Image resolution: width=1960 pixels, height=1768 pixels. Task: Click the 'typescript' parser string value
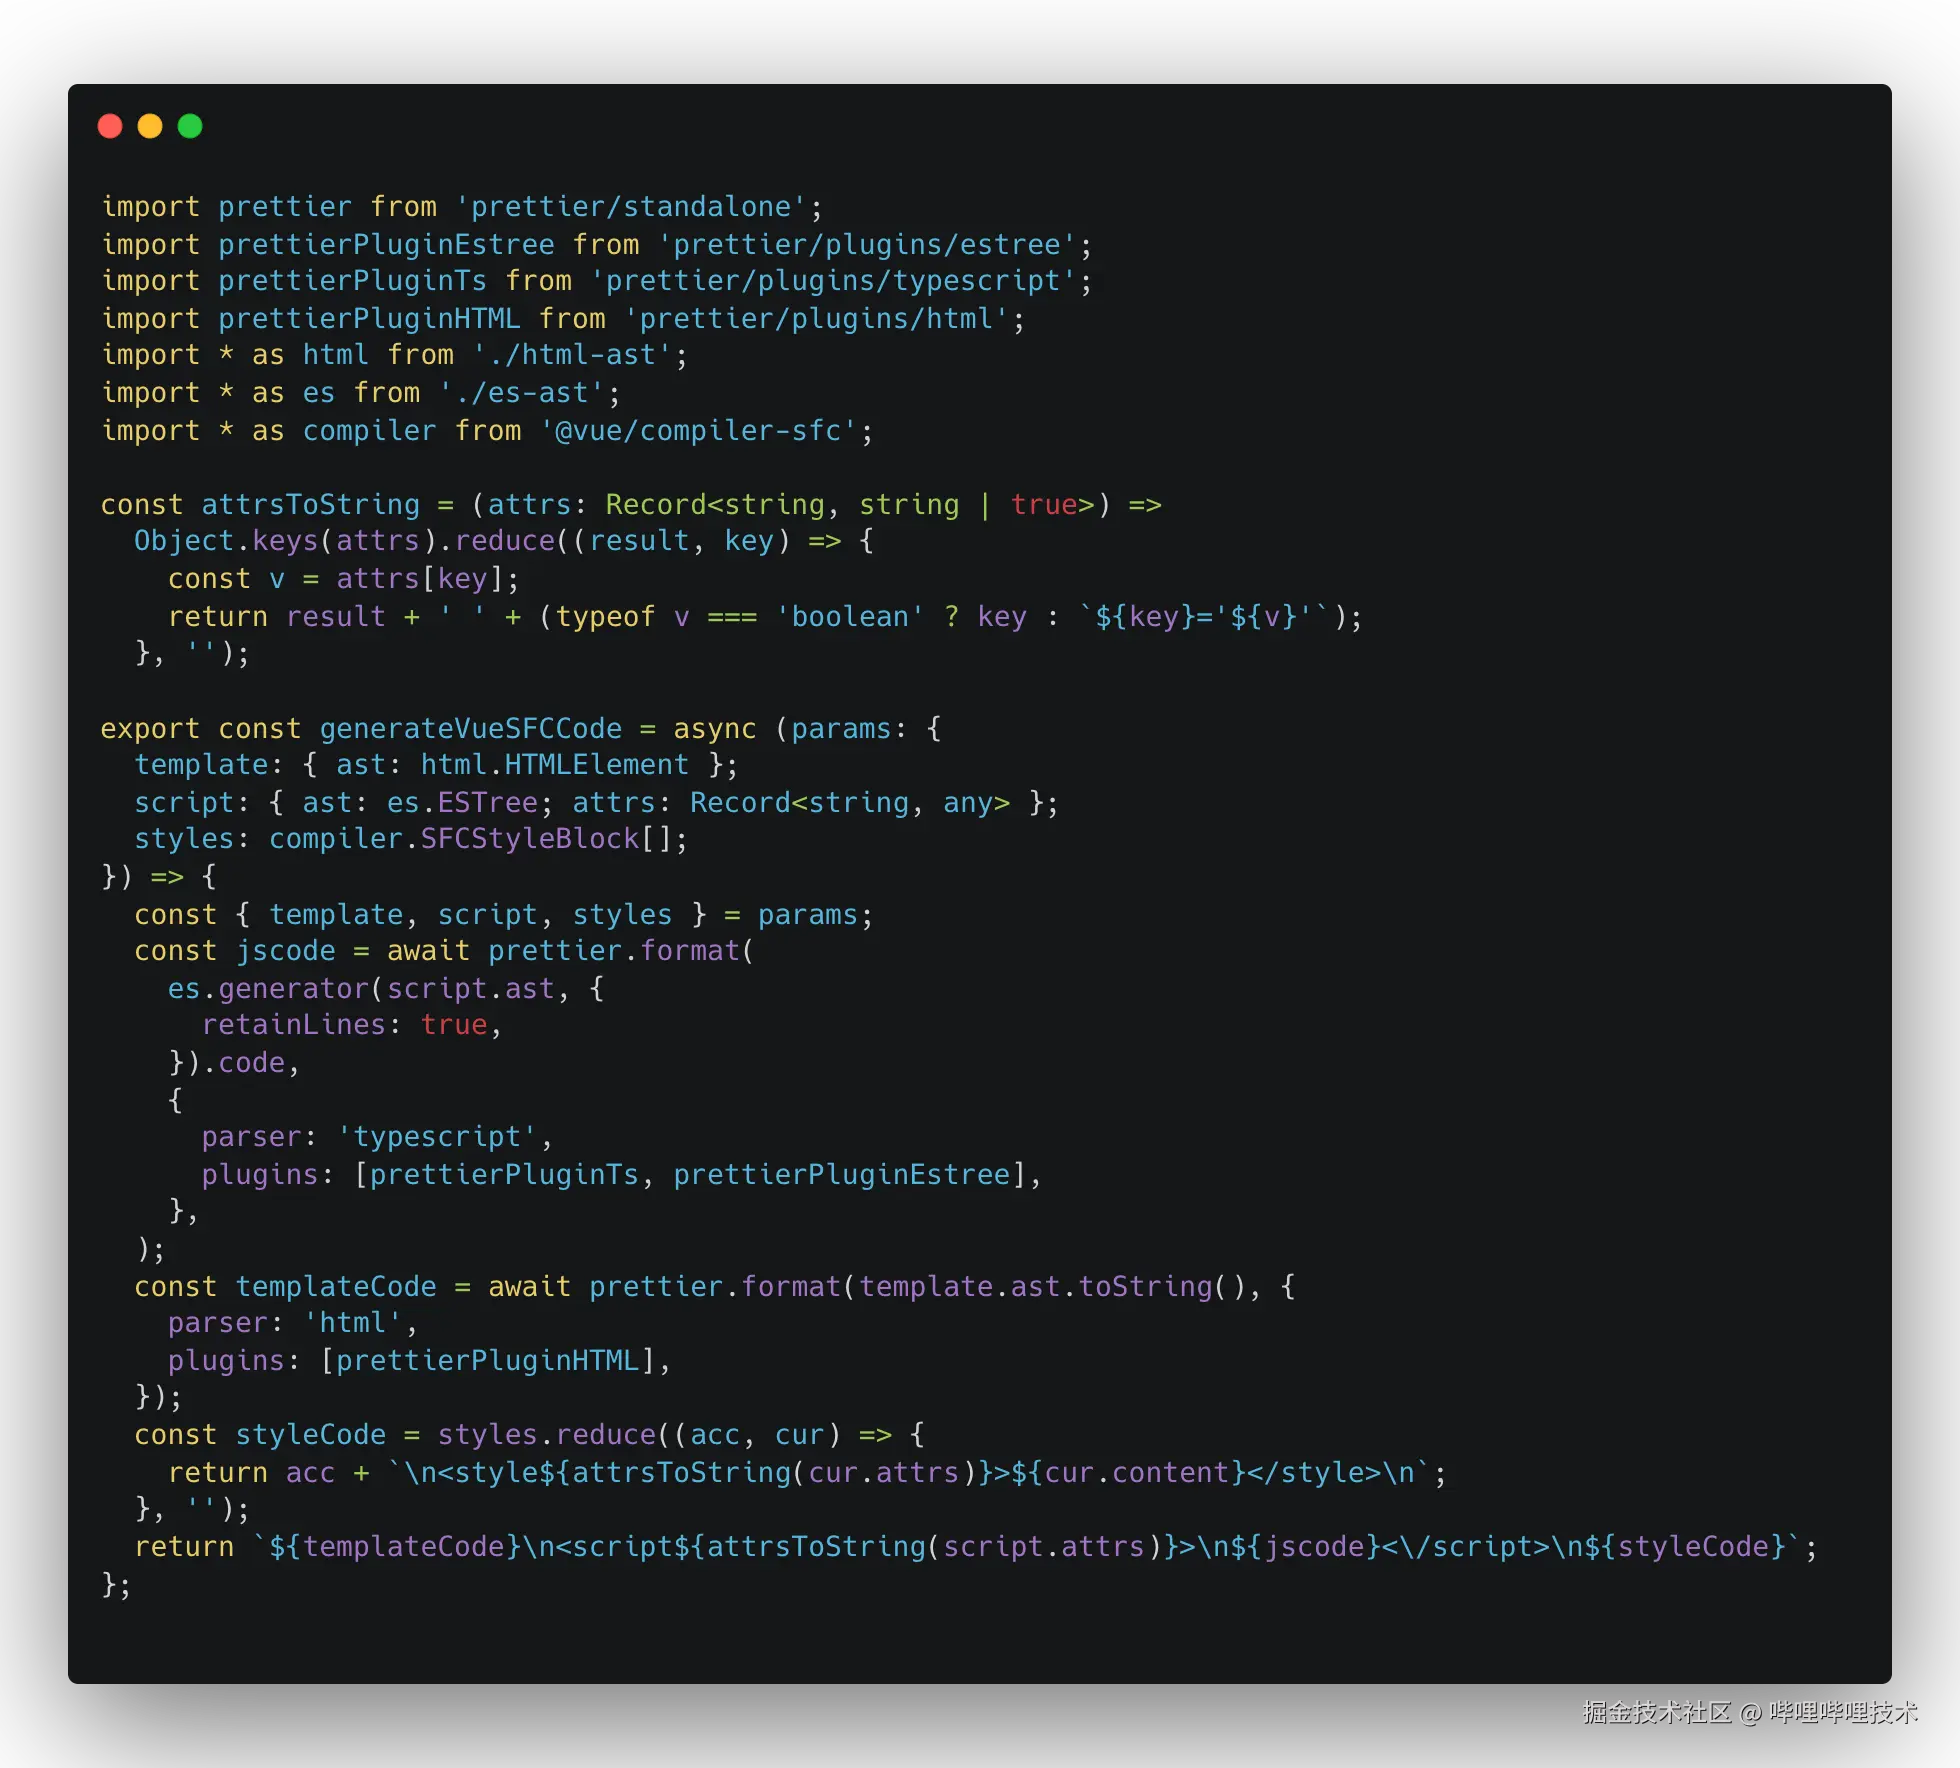click(x=437, y=1137)
